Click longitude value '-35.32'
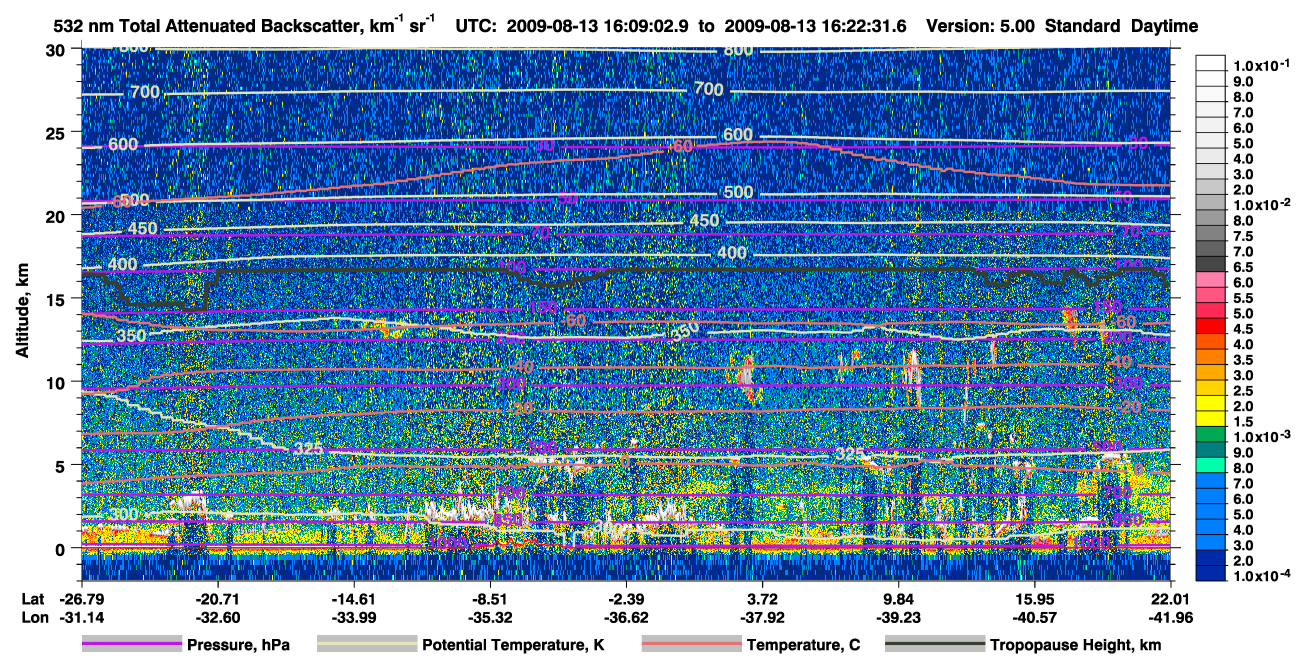 pyautogui.click(x=490, y=617)
